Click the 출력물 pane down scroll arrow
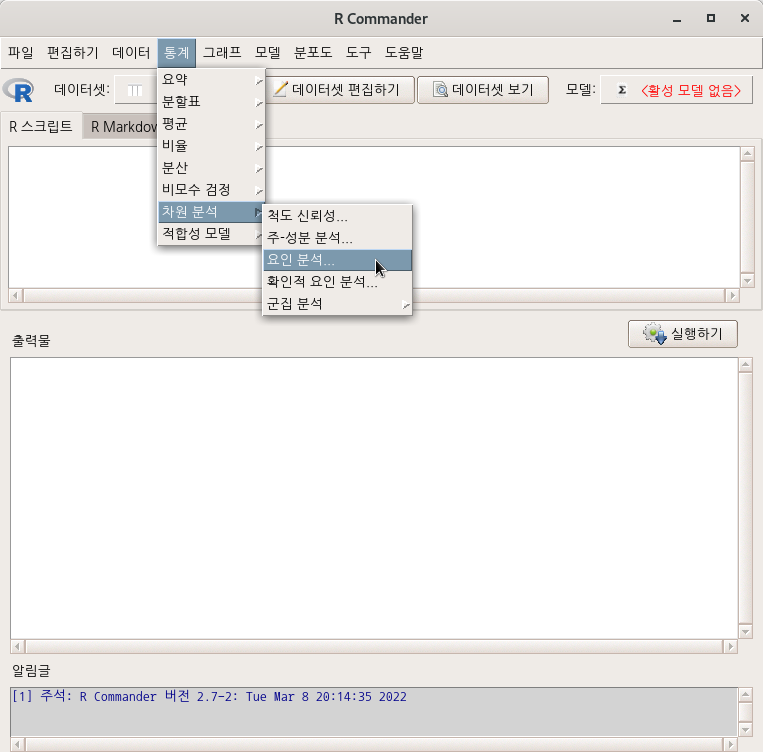Screen dimensions: 763x752 745,631
